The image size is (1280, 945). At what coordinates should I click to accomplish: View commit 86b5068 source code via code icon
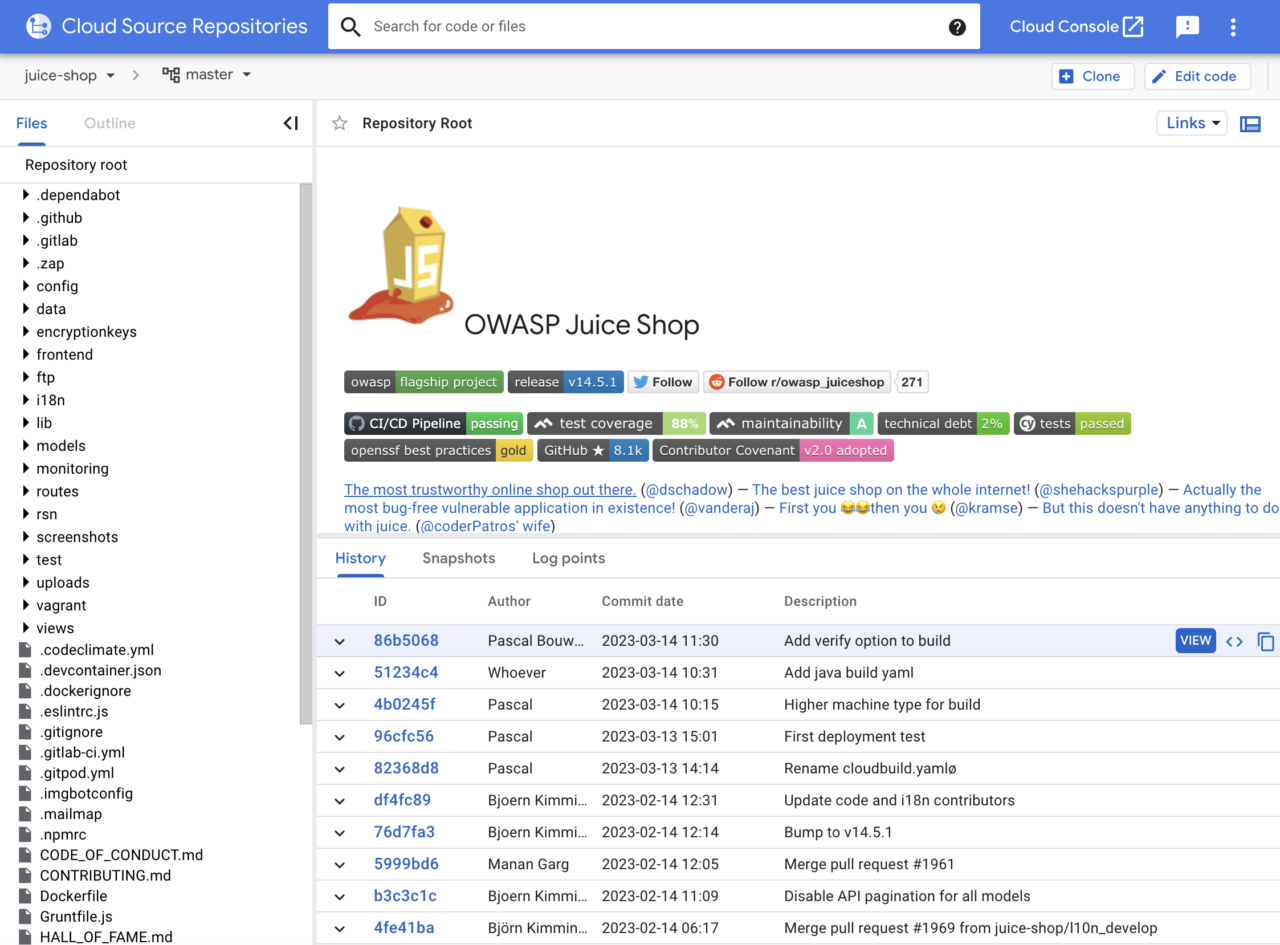click(x=1234, y=641)
